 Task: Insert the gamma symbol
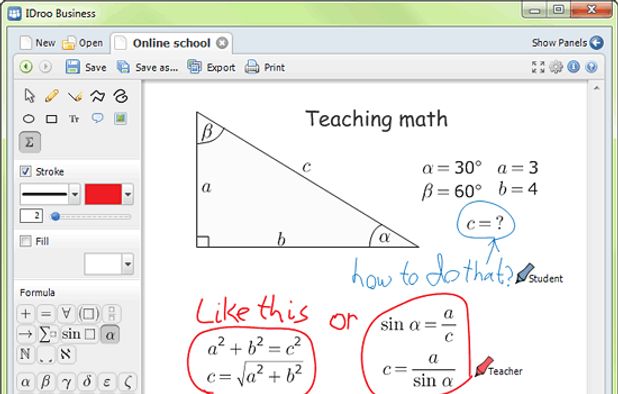(x=66, y=381)
